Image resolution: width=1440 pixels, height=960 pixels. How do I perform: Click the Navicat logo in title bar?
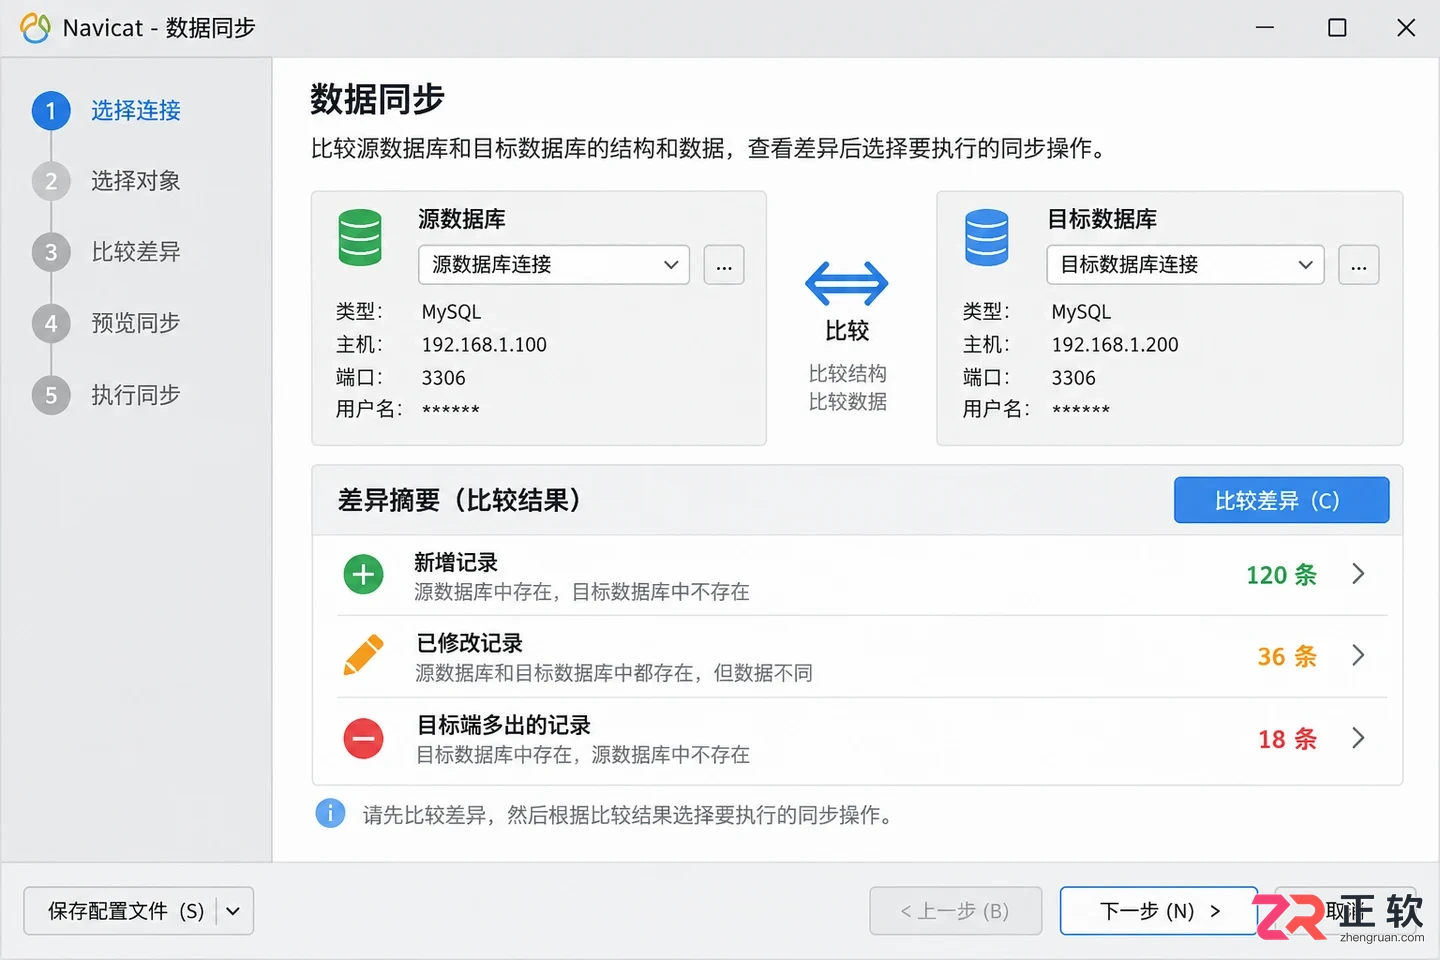35,28
